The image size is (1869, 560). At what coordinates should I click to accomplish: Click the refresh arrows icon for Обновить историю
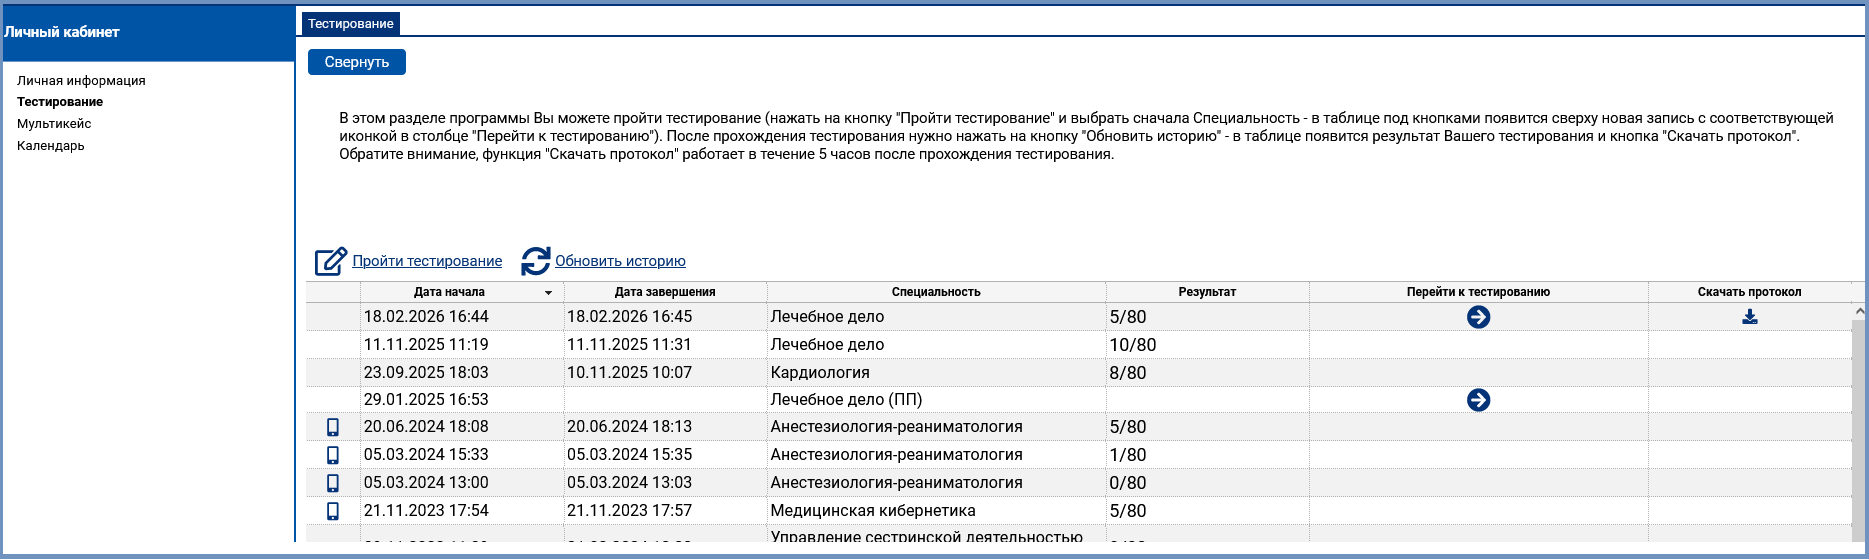(x=536, y=261)
